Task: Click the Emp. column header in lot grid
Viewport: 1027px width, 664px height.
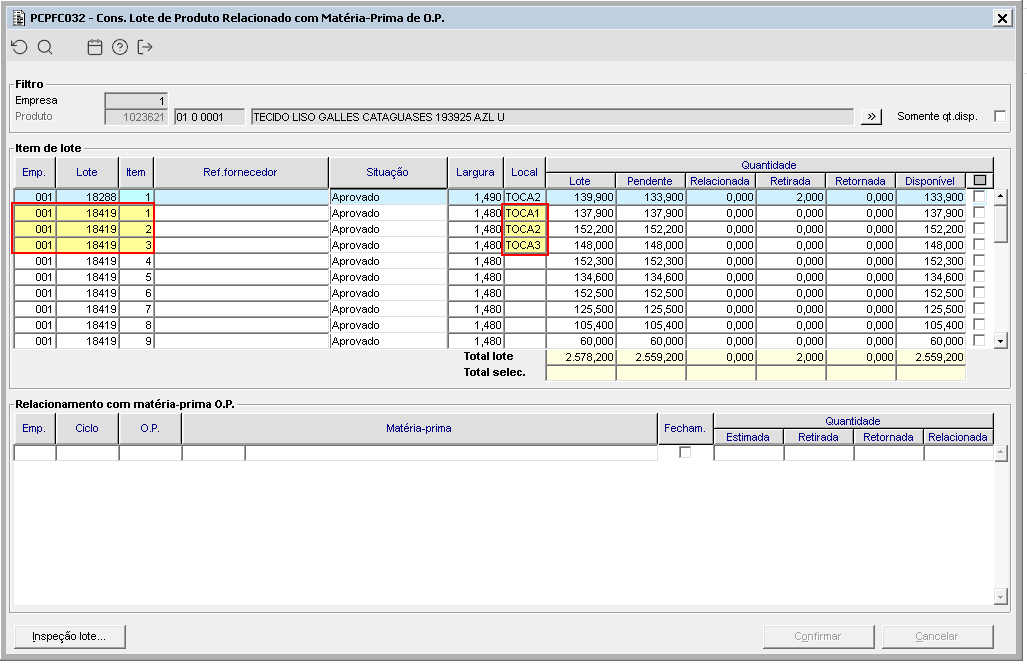Action: 34,172
